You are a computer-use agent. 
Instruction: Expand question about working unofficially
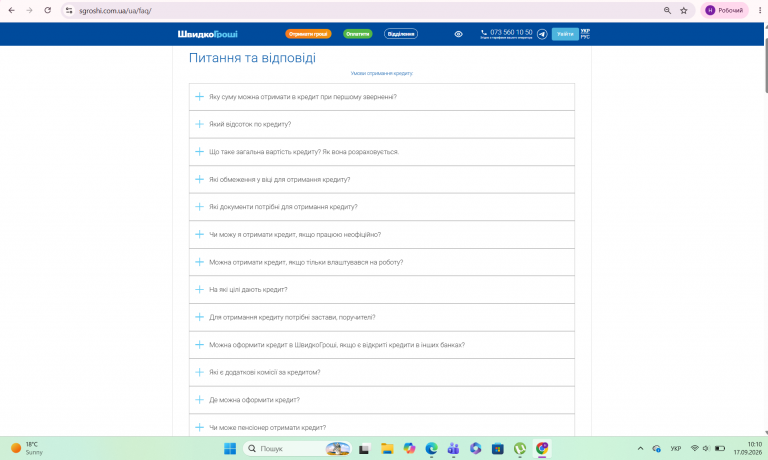(382, 234)
